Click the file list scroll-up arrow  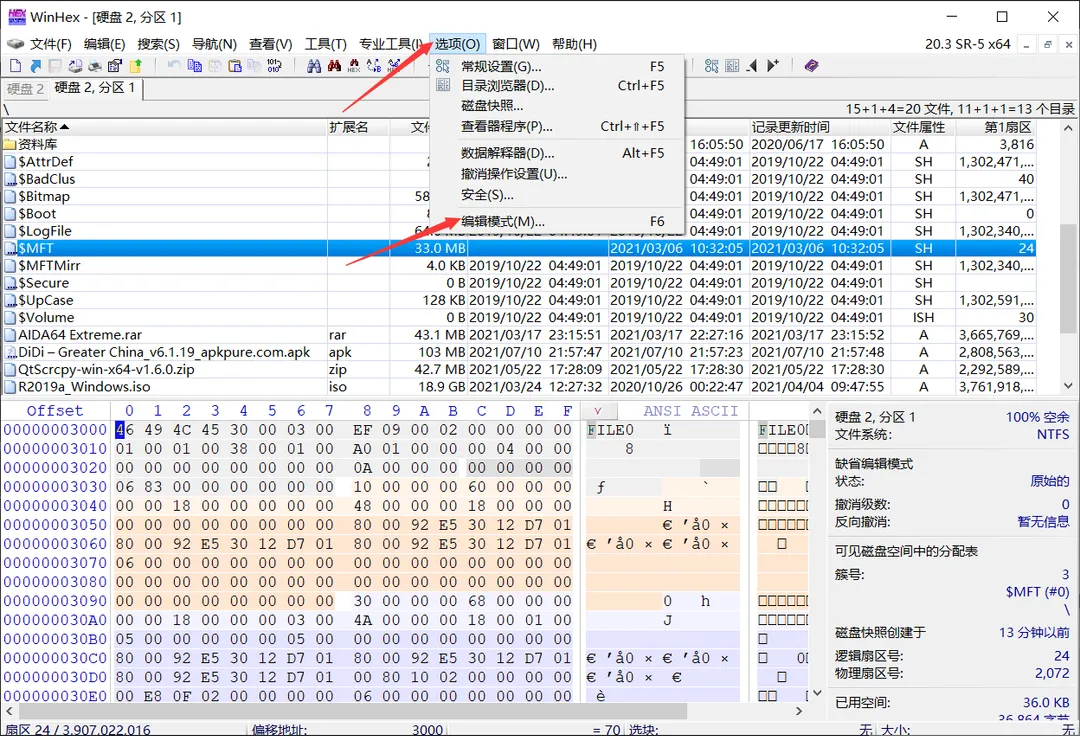tap(1068, 128)
